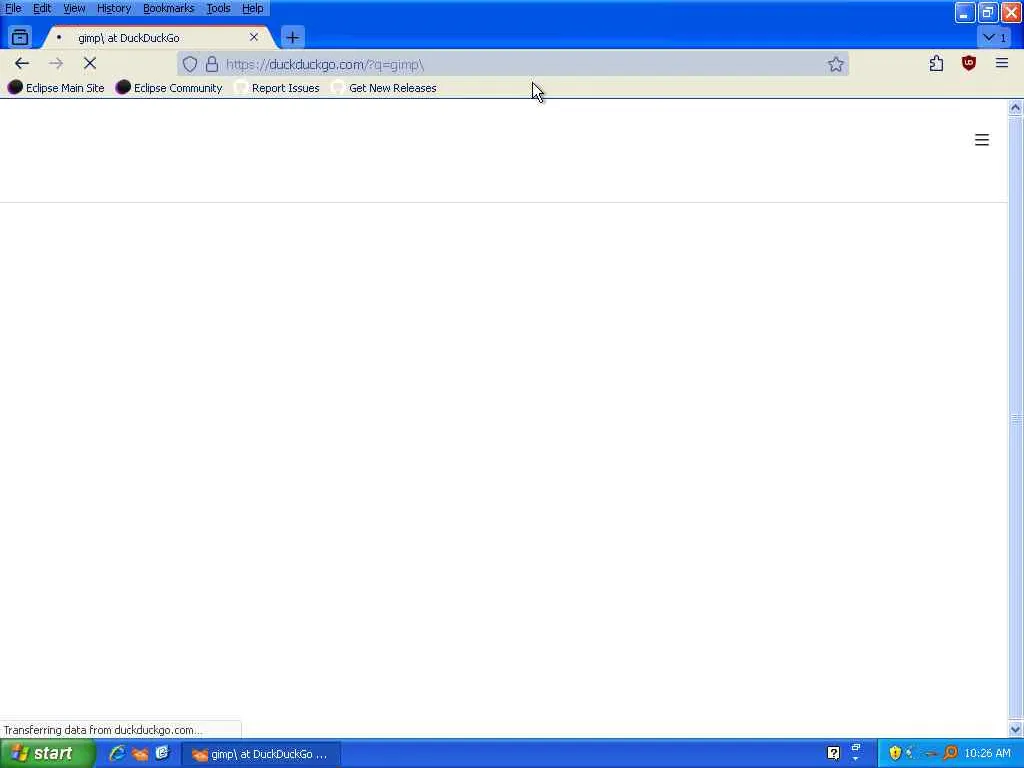This screenshot has height=768, width=1024.
Task: Open the Get New Releases bookmark
Action: (x=384, y=88)
